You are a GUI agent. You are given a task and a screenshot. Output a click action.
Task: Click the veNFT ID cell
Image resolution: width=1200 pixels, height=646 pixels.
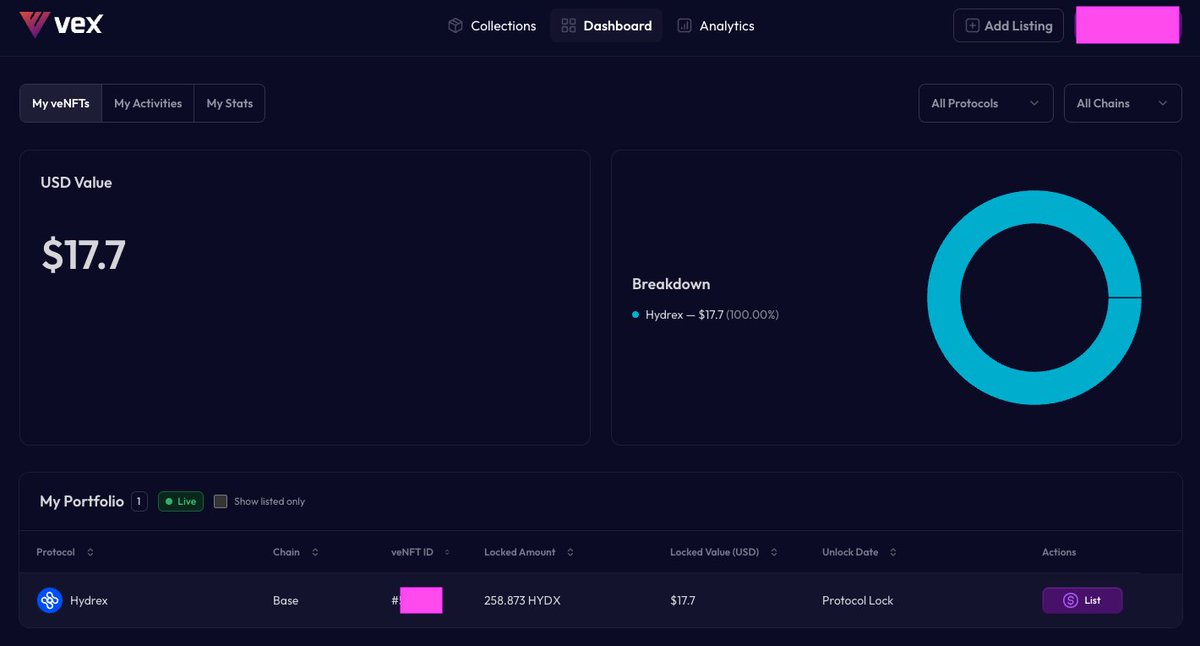tap(417, 601)
